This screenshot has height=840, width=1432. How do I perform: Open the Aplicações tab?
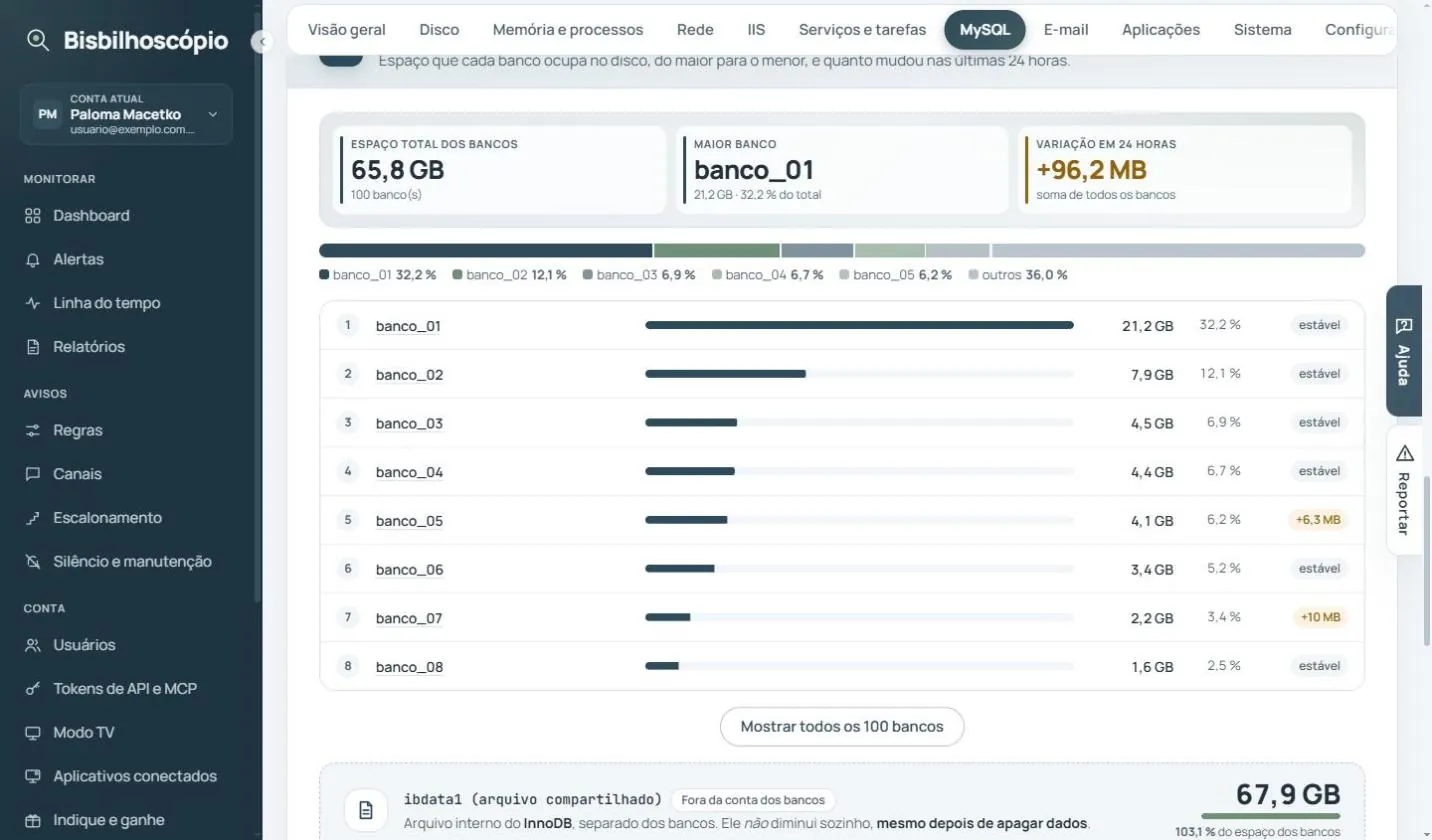click(1161, 30)
